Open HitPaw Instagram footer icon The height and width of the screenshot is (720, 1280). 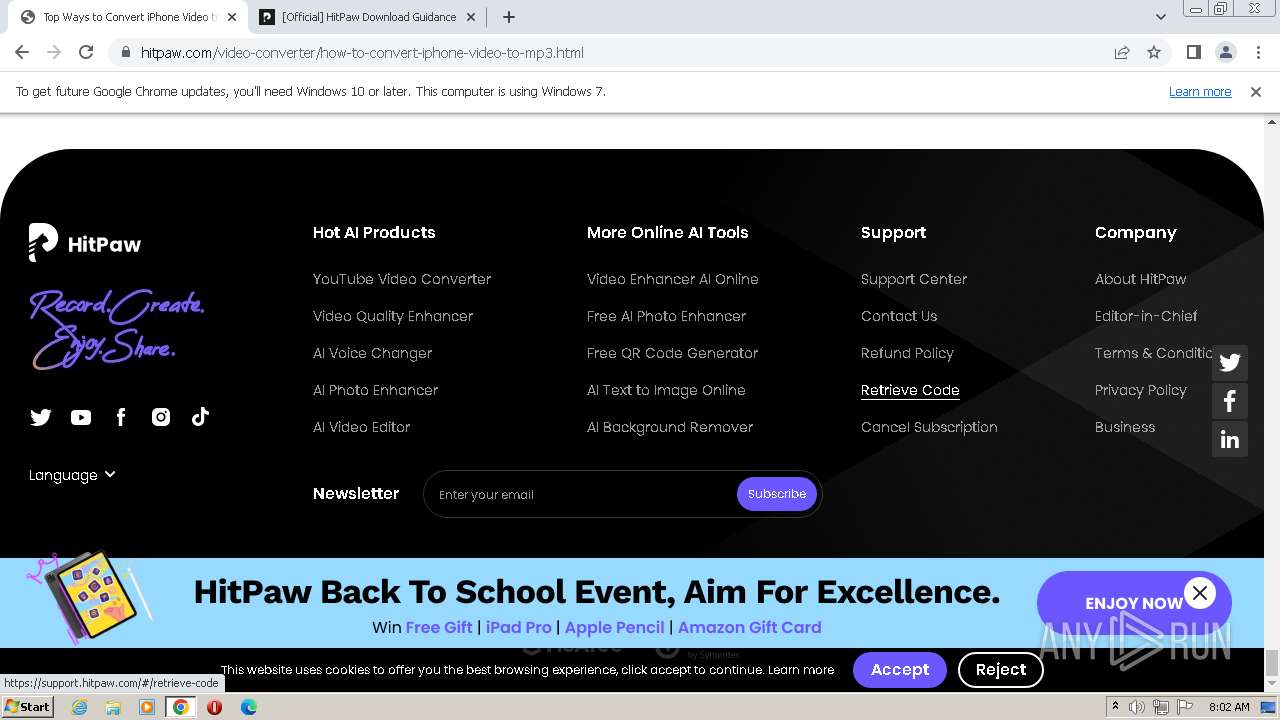coord(161,417)
